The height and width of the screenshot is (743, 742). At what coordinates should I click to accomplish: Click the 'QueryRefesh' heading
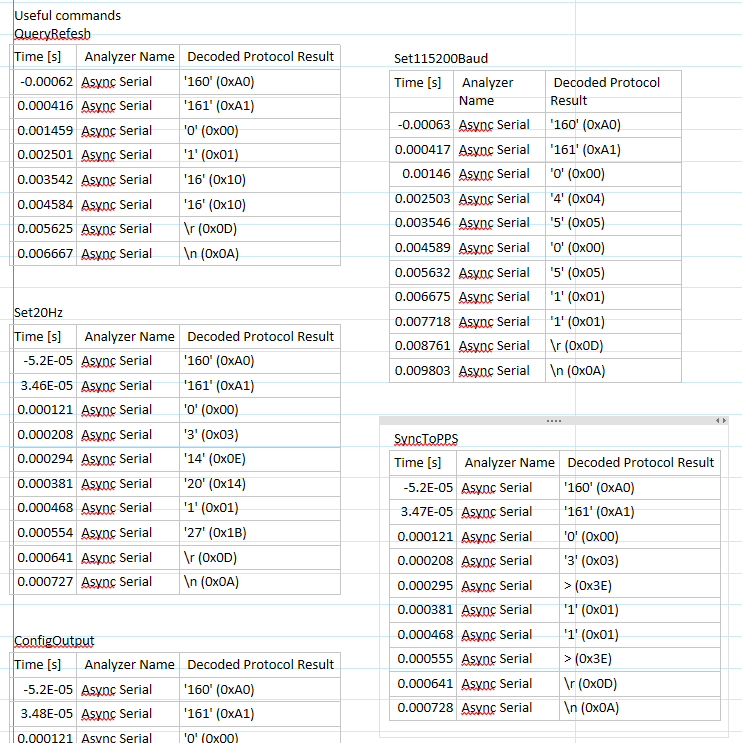tap(52, 34)
